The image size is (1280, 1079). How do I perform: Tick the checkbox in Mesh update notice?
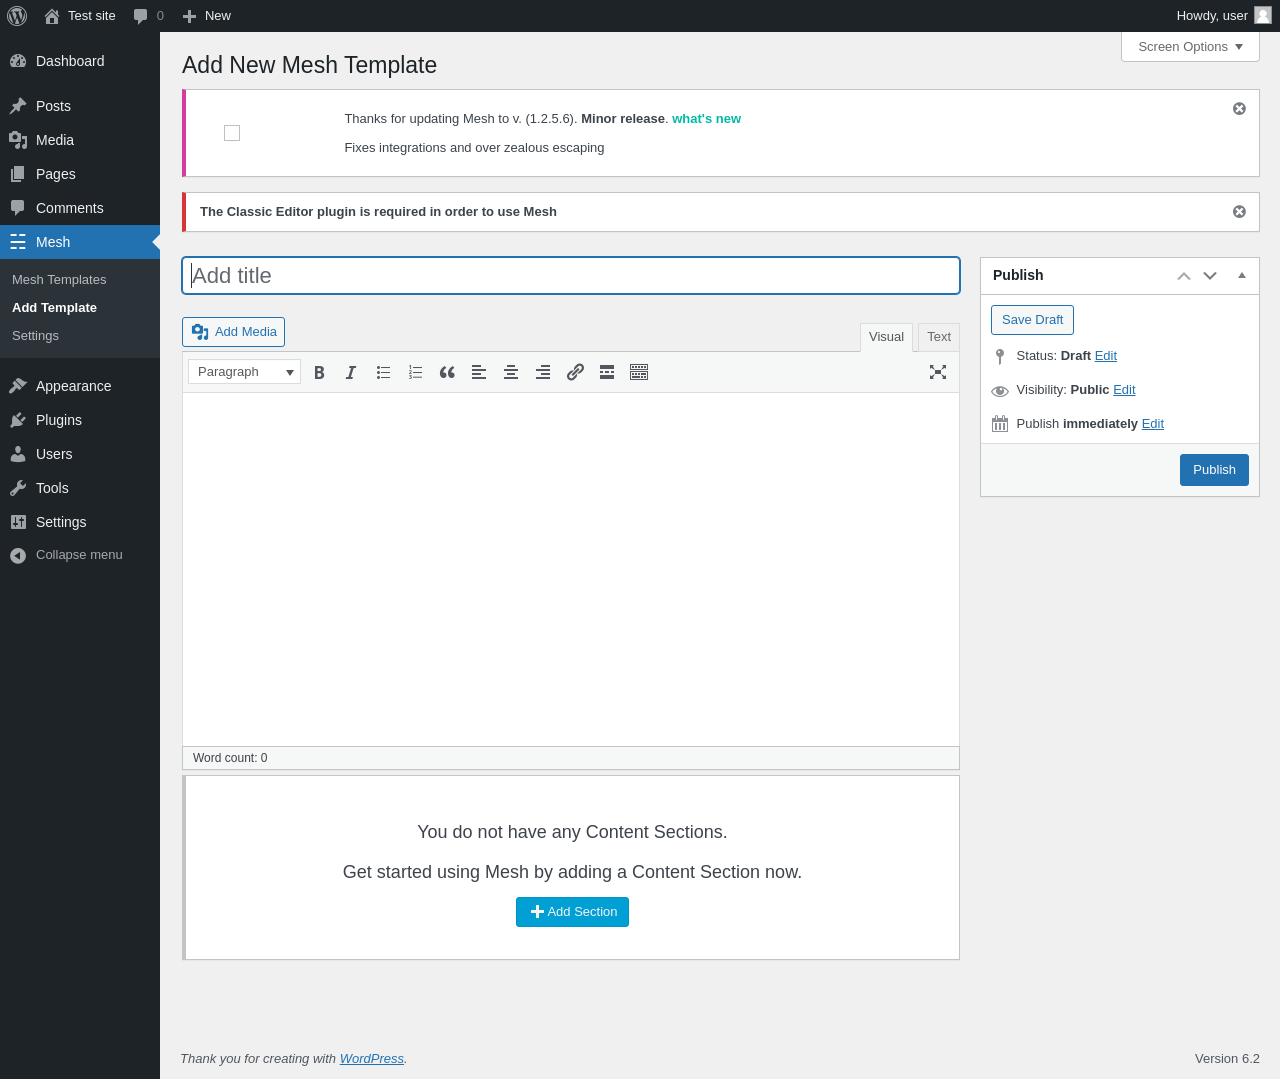(232, 133)
